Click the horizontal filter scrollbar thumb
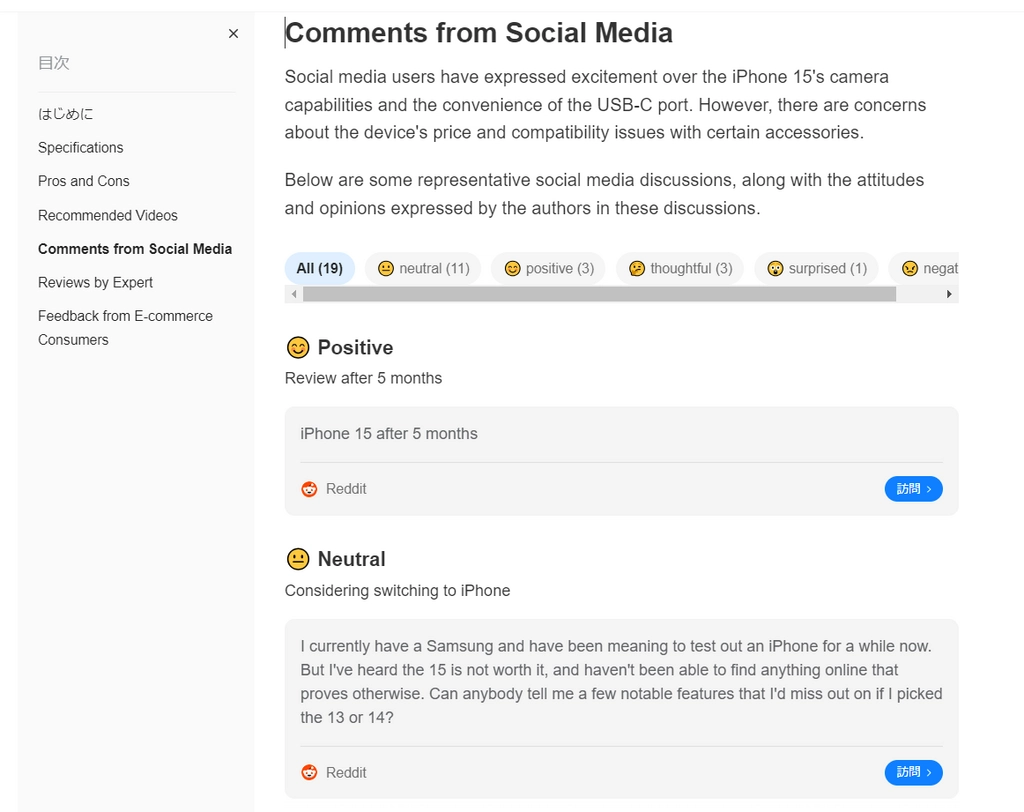The width and height of the screenshot is (1024, 812). click(600, 294)
